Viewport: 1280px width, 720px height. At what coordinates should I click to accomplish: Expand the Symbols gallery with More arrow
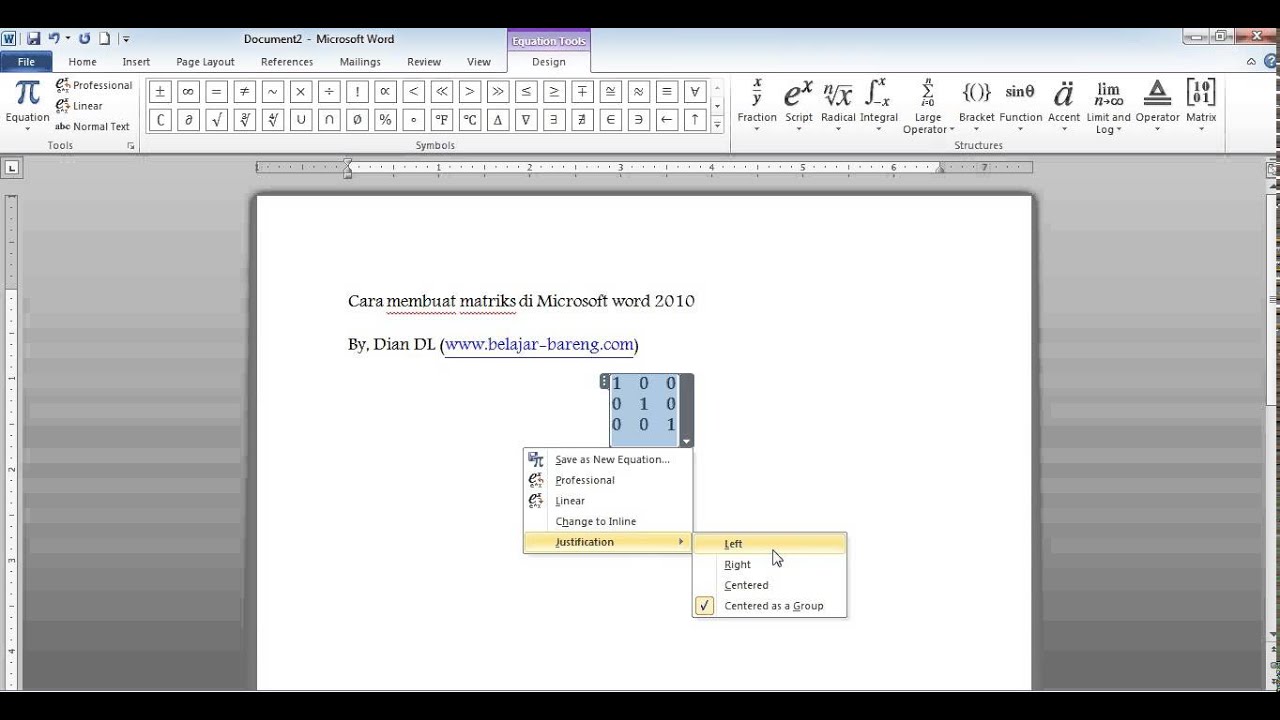[717, 124]
